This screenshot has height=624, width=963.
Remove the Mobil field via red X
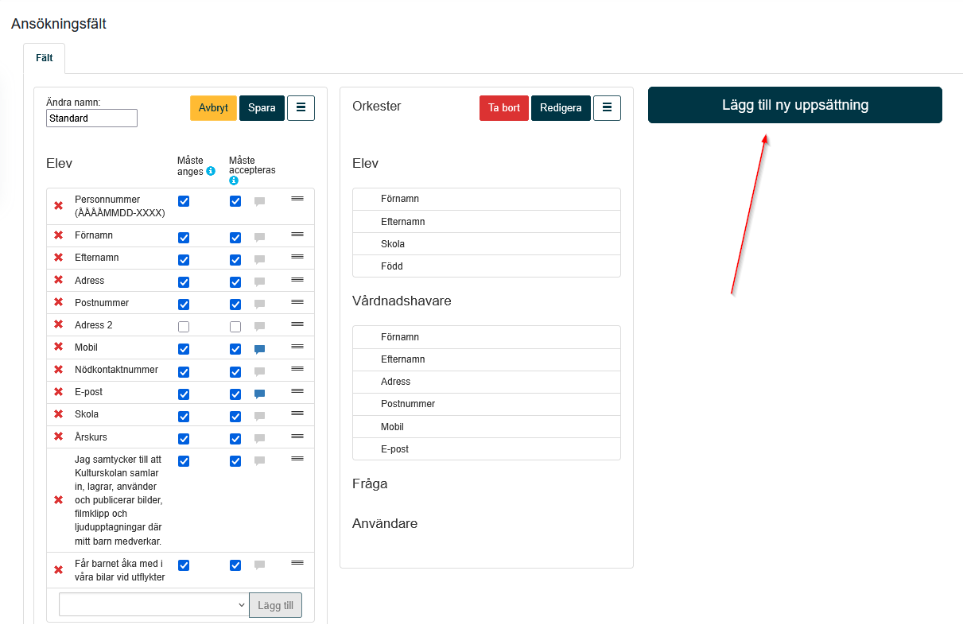pos(58,347)
